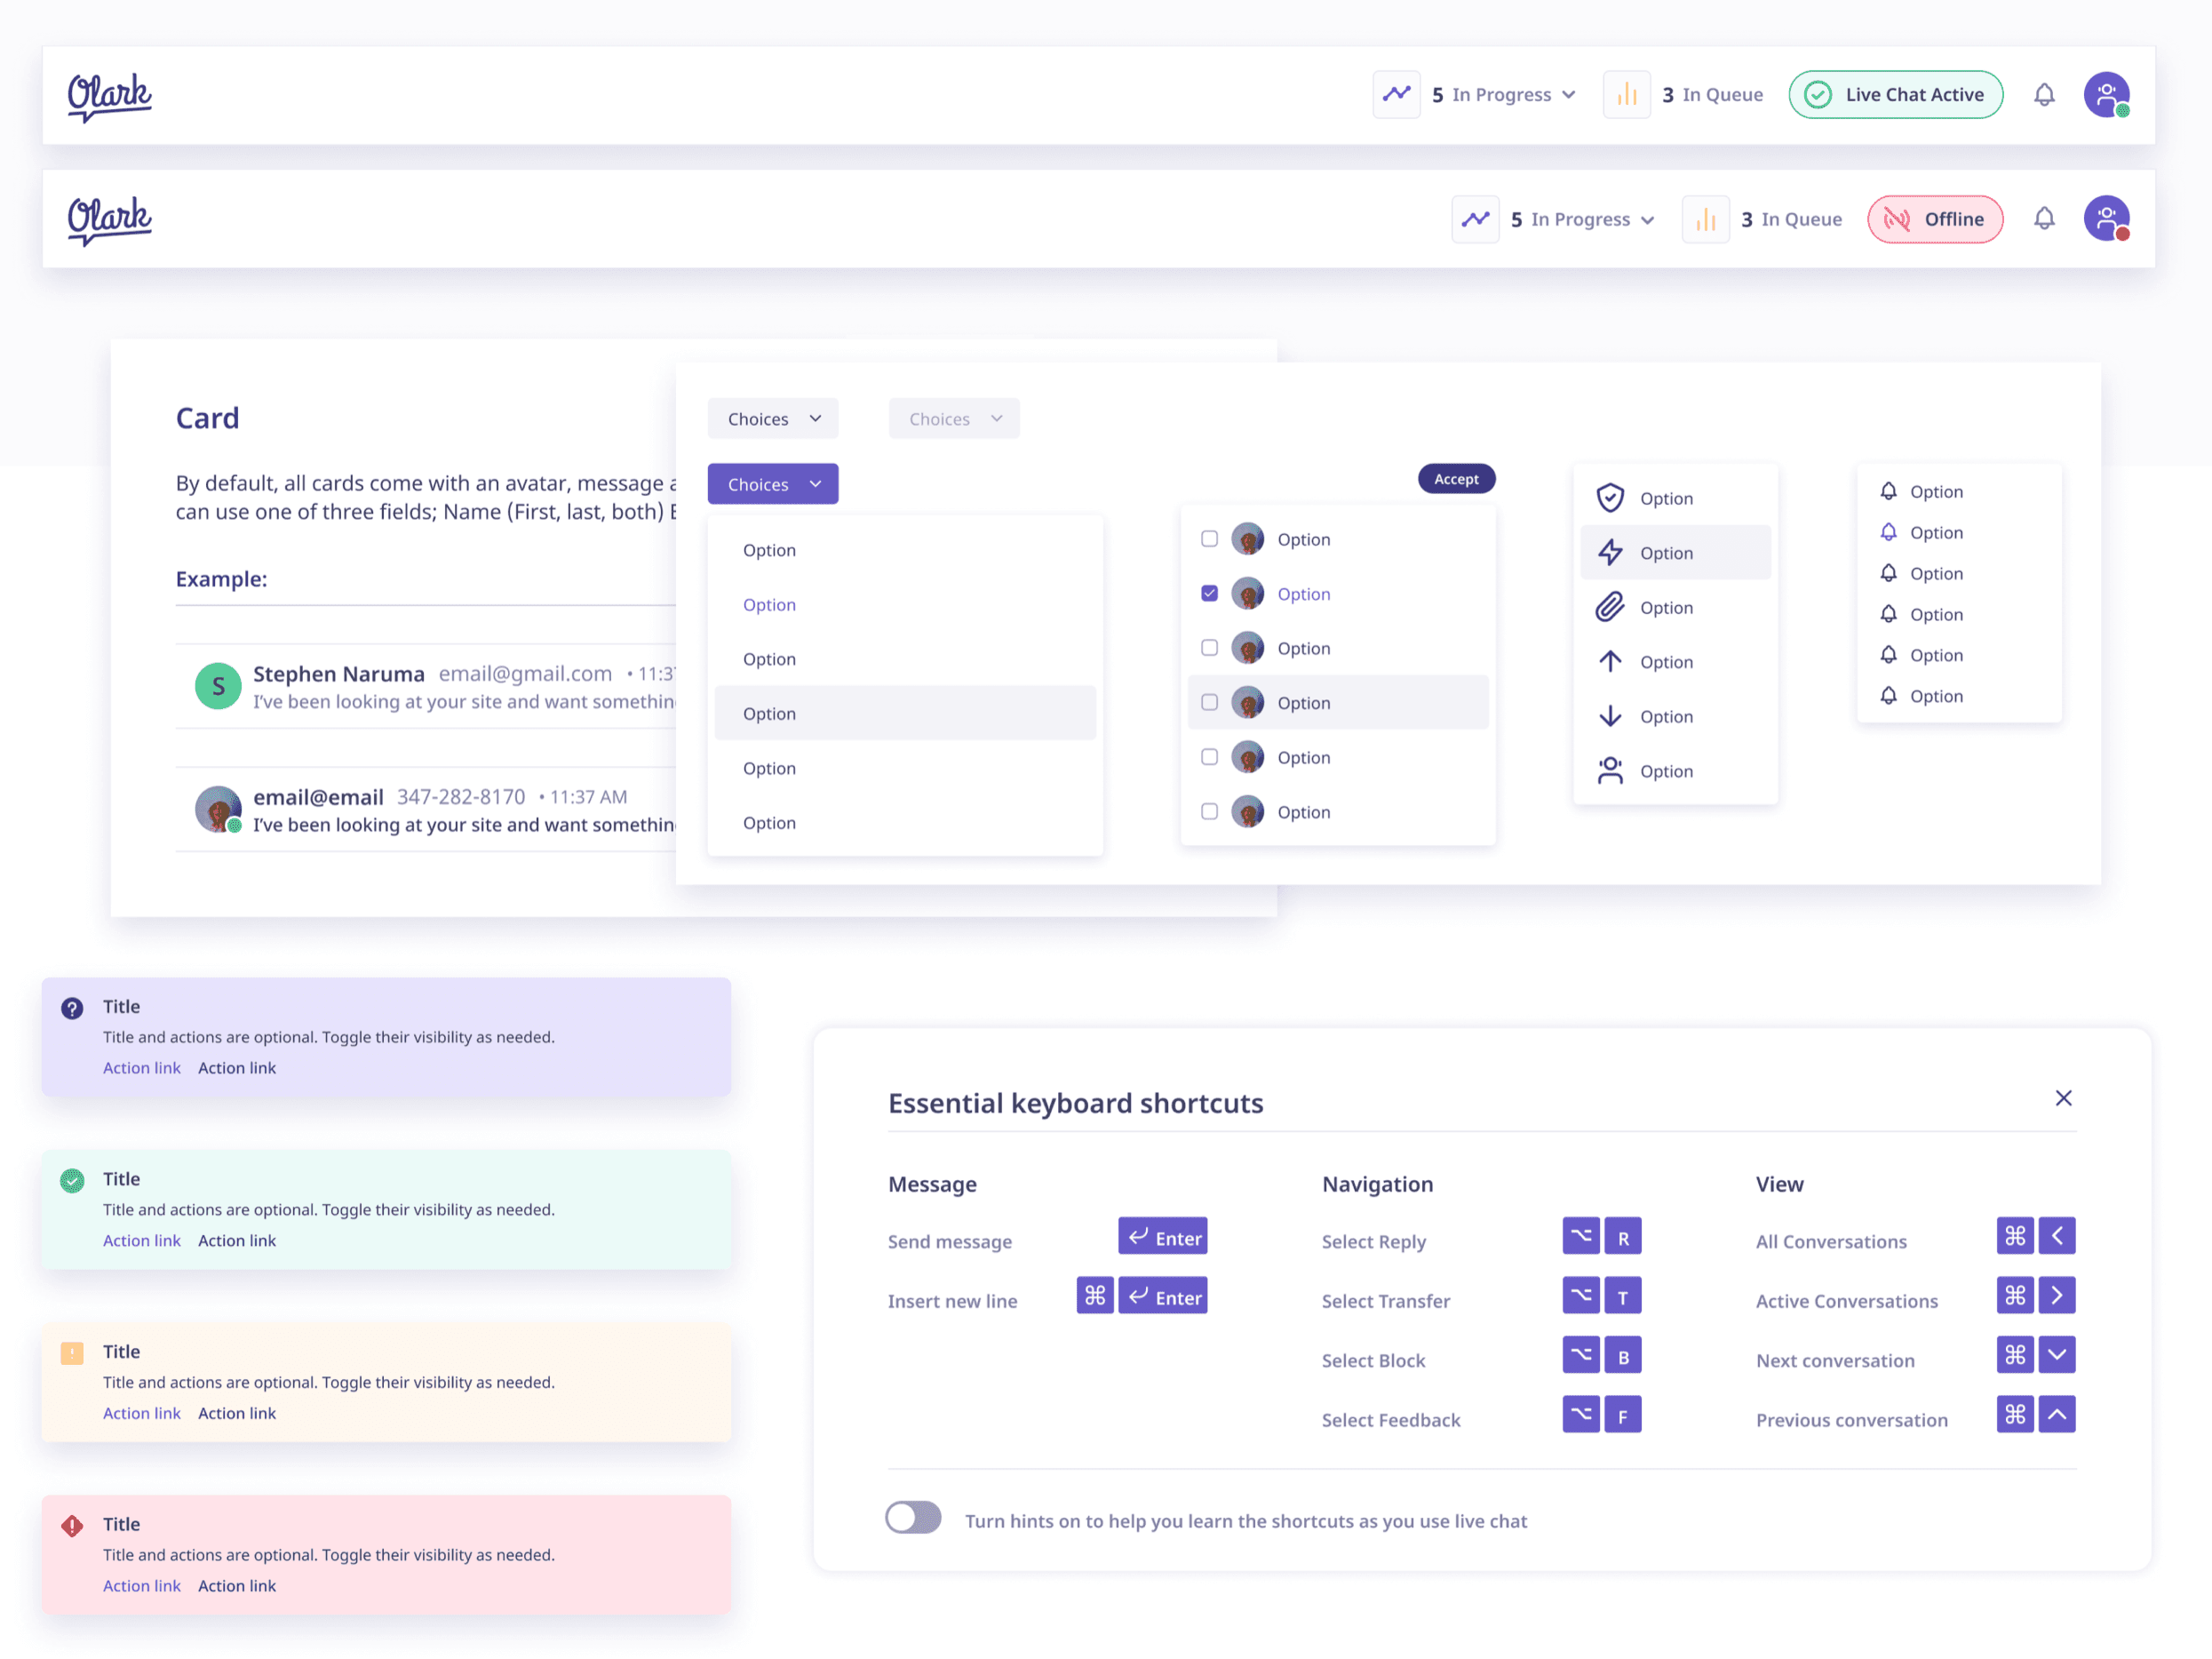The image size is (2212, 1659).
Task: Close the Essential keyboard shortcuts dialog
Action: (x=2063, y=1098)
